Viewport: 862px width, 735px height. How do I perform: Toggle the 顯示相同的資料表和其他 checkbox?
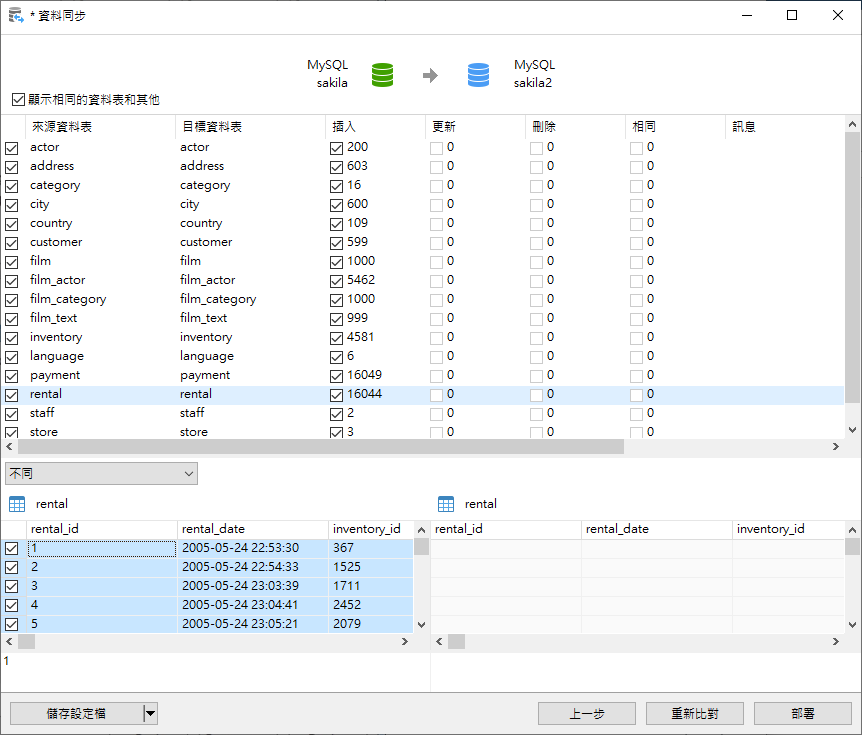pos(18,100)
